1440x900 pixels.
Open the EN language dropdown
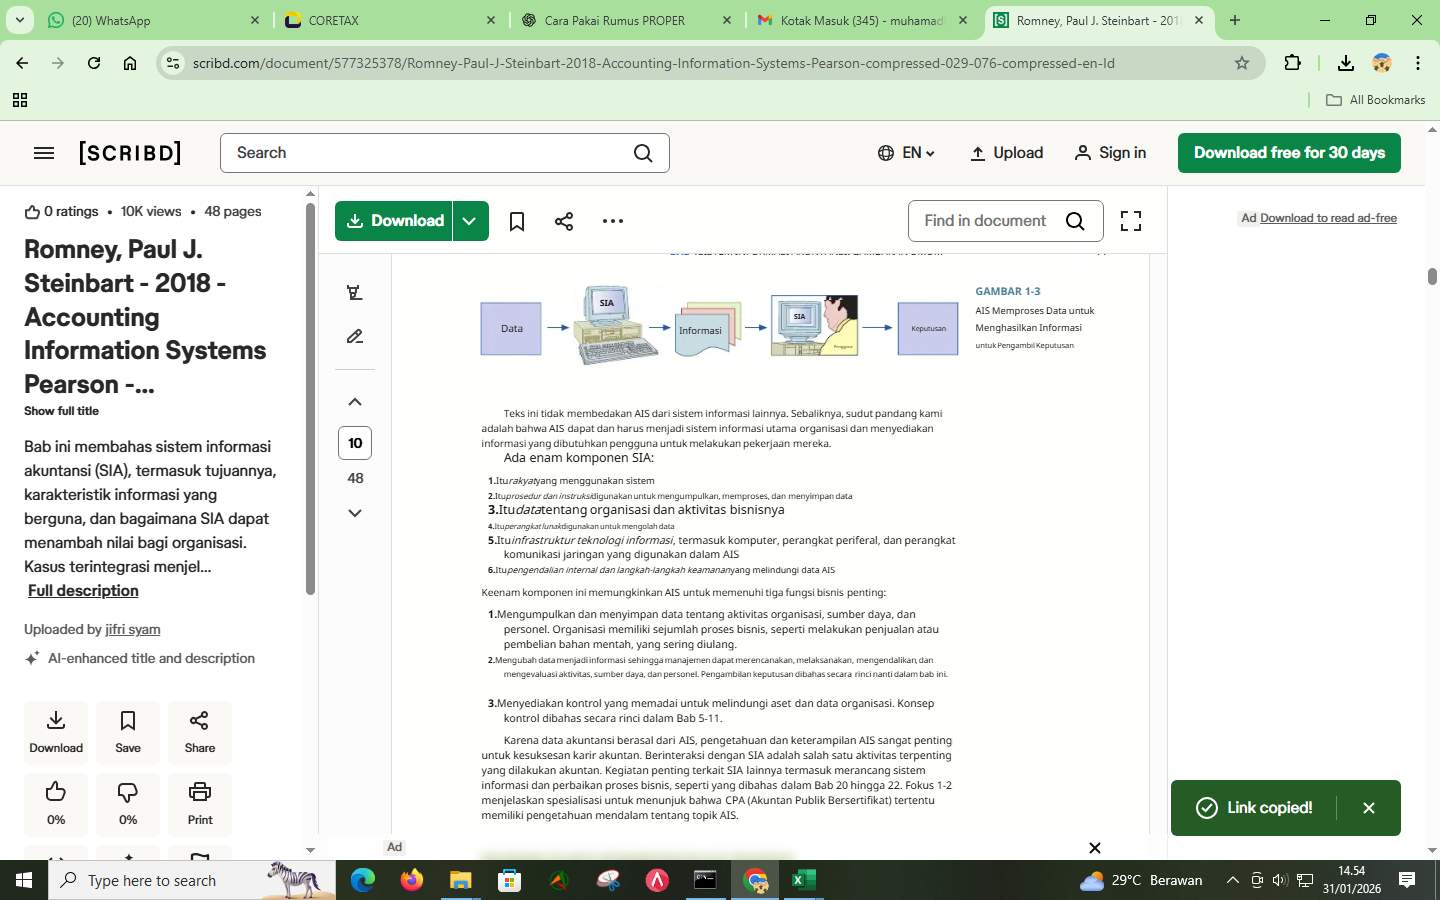point(908,153)
